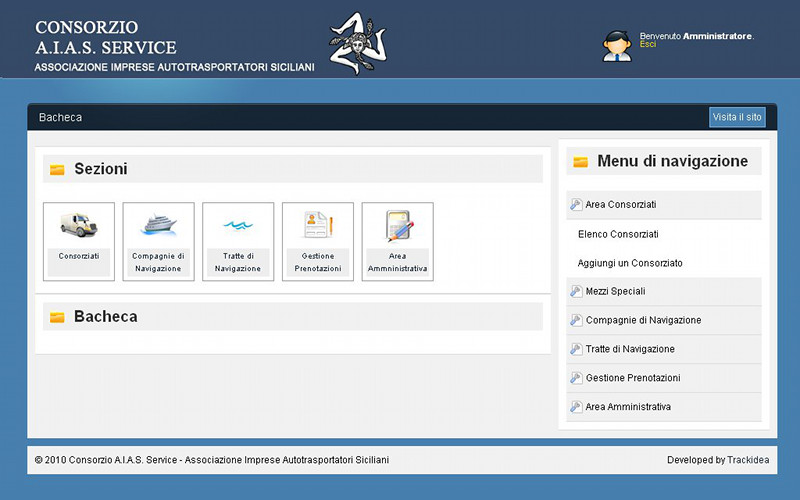Click the Benvenuto Amministratore text

696,36
